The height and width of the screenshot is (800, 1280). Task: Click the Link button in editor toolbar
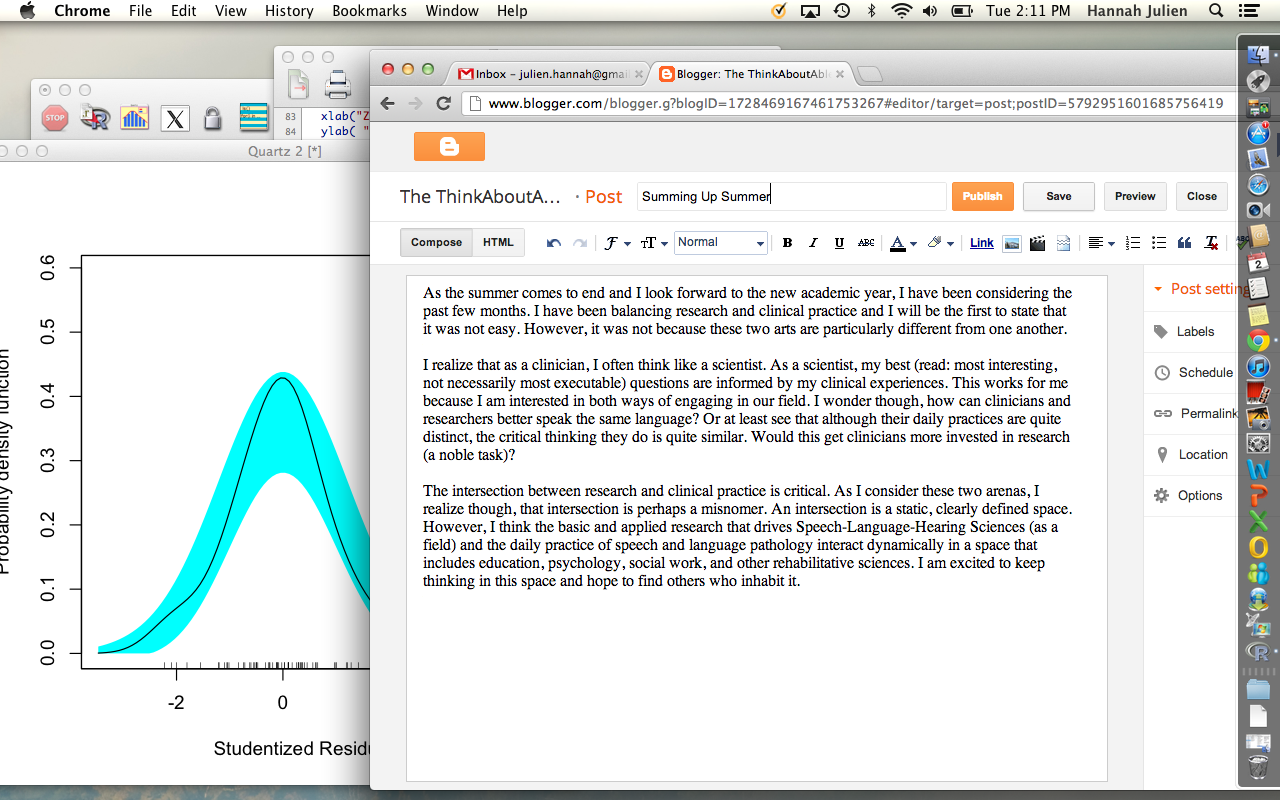point(982,243)
